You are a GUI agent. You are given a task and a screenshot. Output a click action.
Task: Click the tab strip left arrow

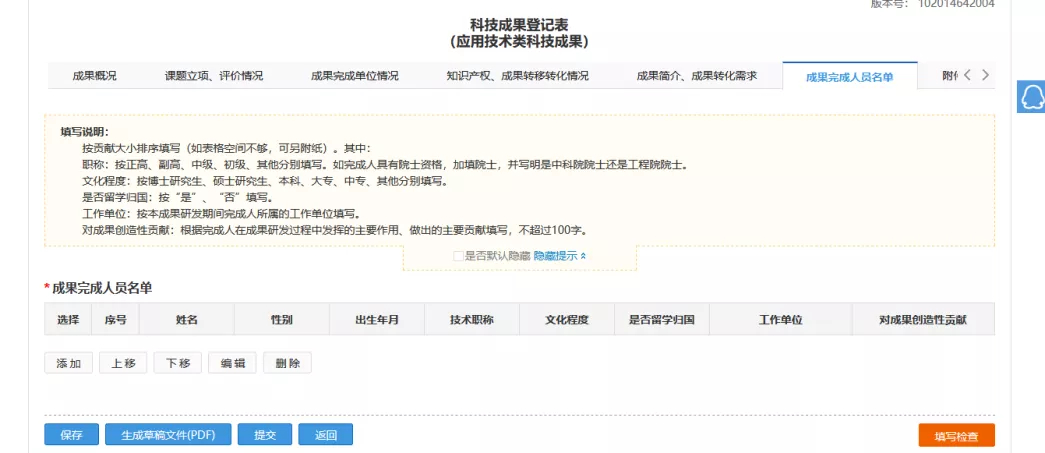968,75
